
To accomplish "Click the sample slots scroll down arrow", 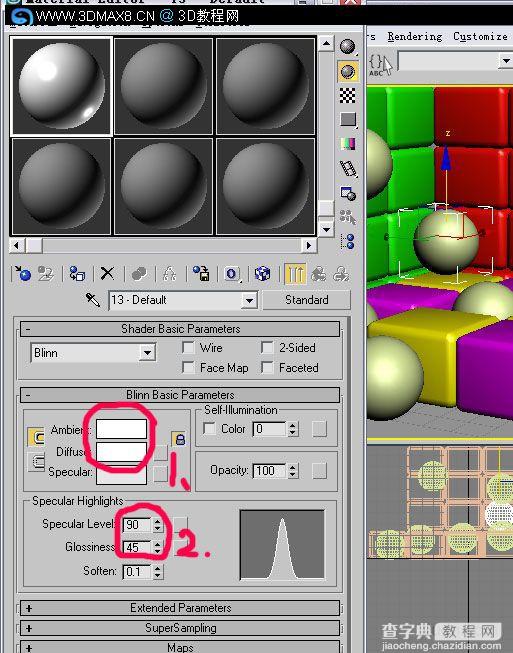I will tap(326, 229).
